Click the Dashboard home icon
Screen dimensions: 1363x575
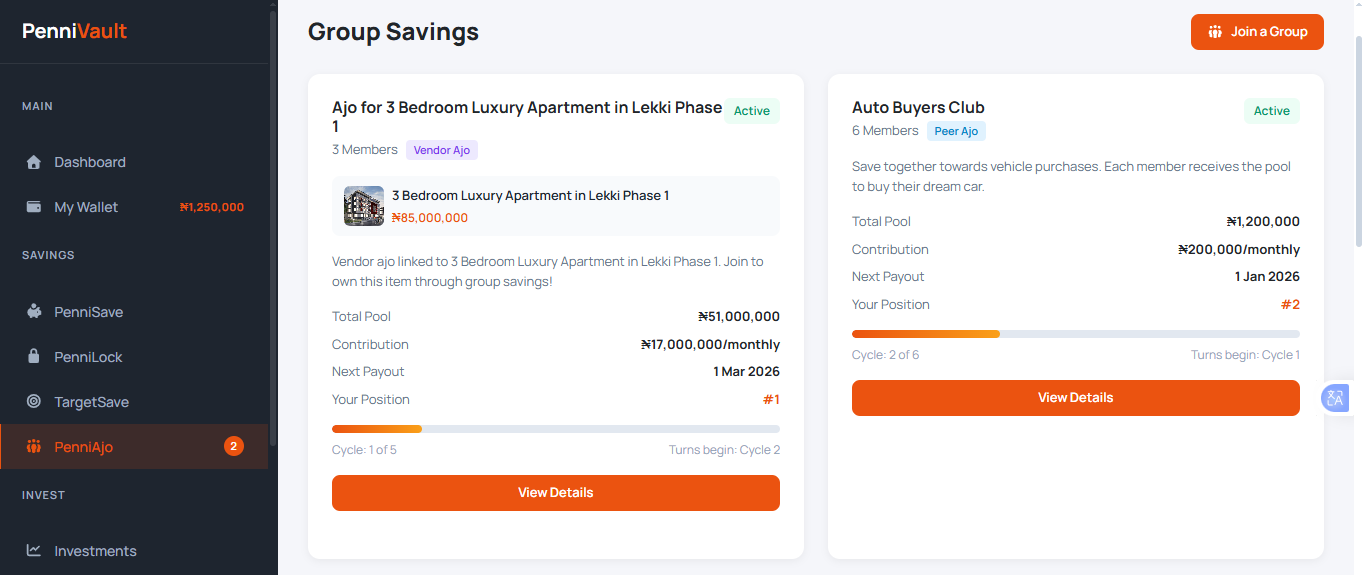34,162
